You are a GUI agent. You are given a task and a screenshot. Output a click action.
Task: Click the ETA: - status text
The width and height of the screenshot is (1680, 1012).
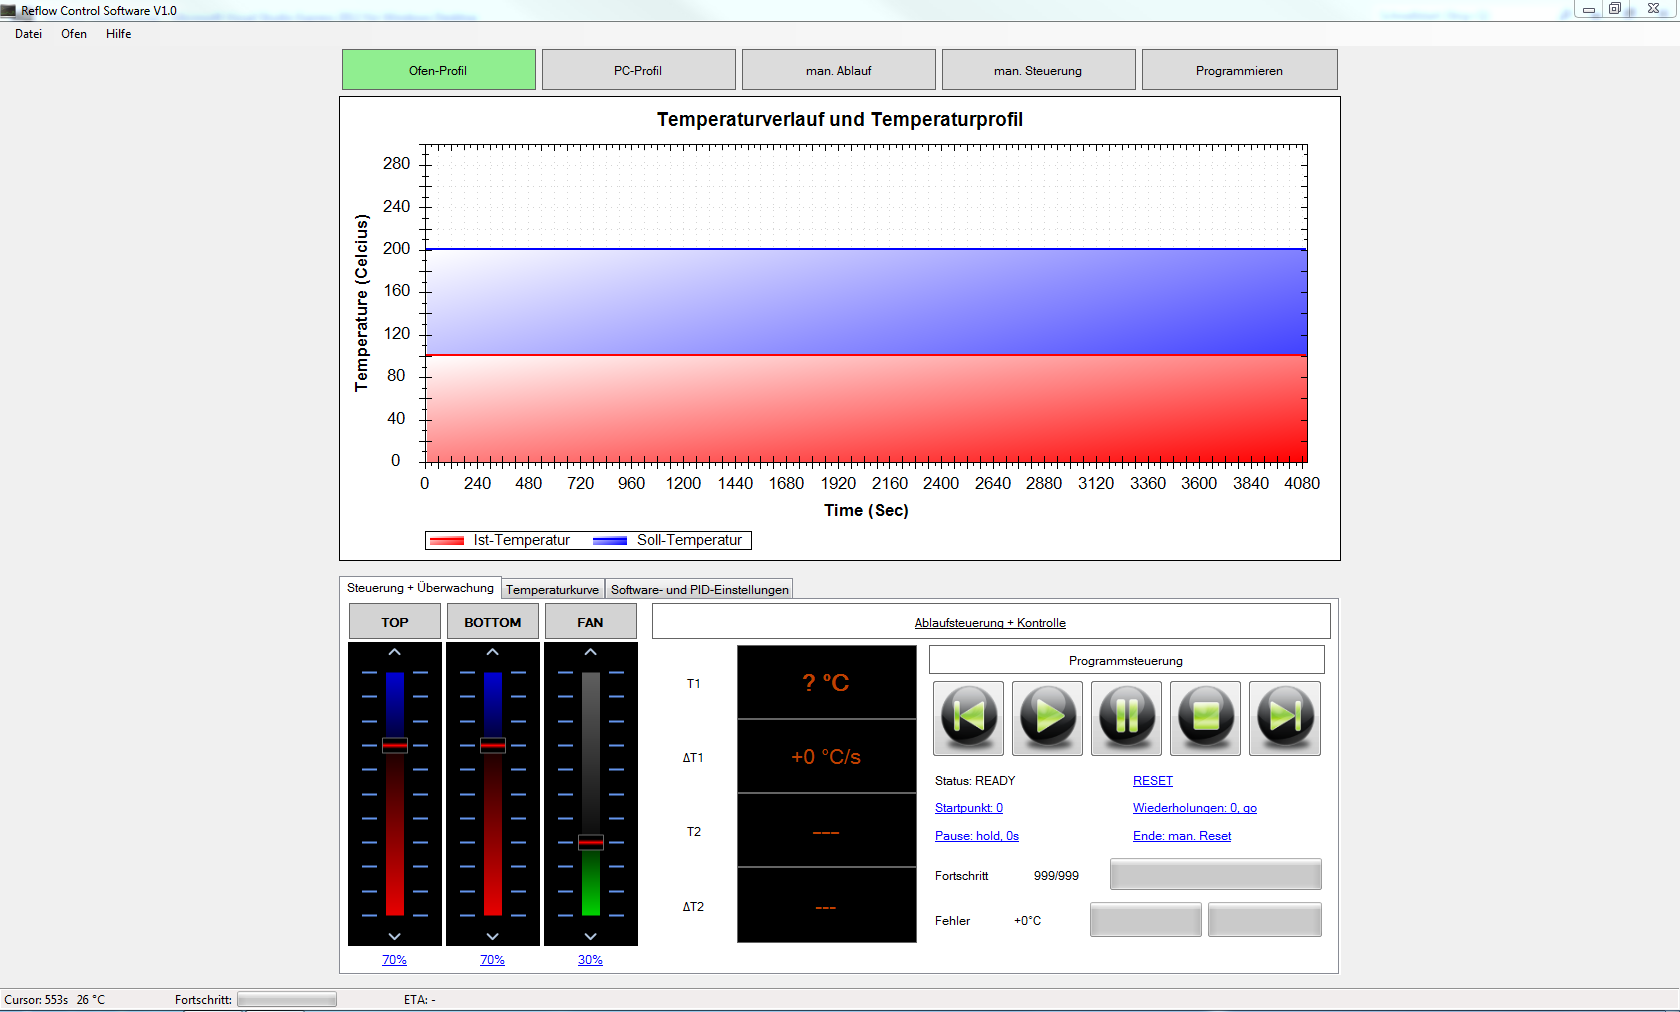[x=420, y=1000]
